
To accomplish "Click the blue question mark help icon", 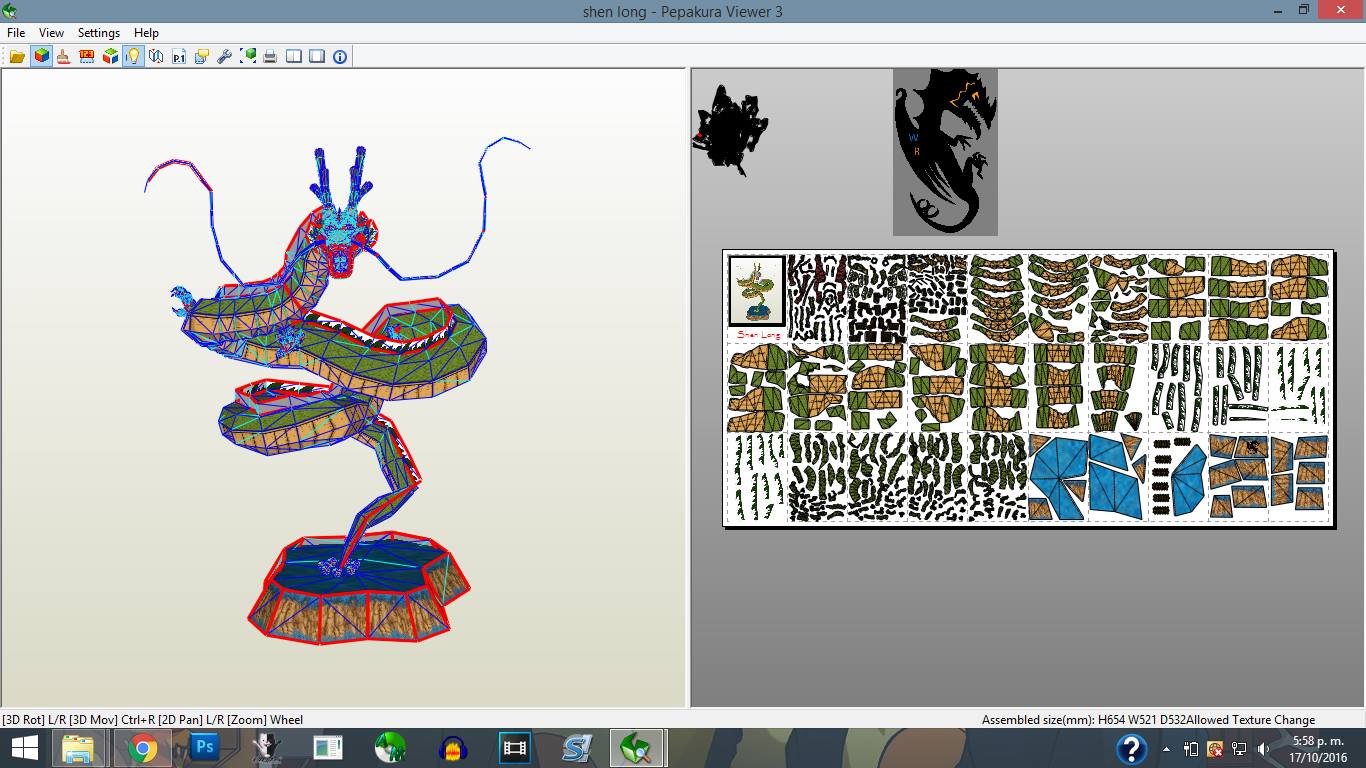I will (1131, 748).
